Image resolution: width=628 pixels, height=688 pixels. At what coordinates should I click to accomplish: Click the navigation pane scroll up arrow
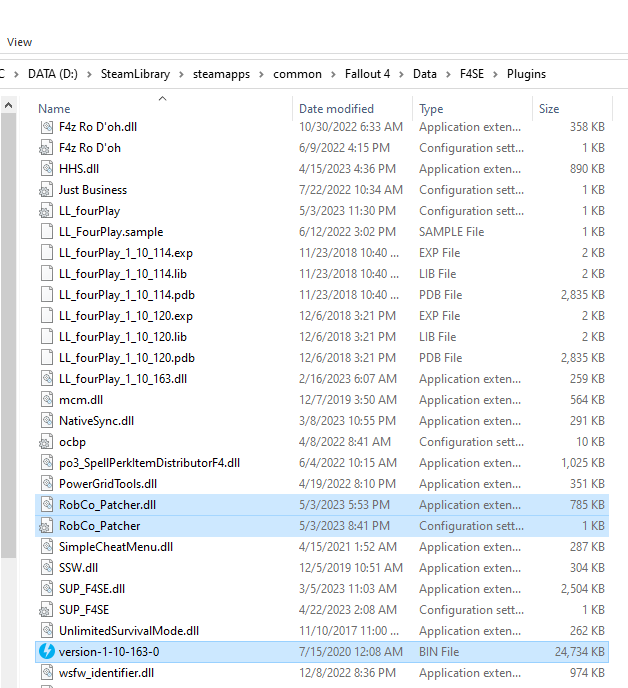coord(8,105)
